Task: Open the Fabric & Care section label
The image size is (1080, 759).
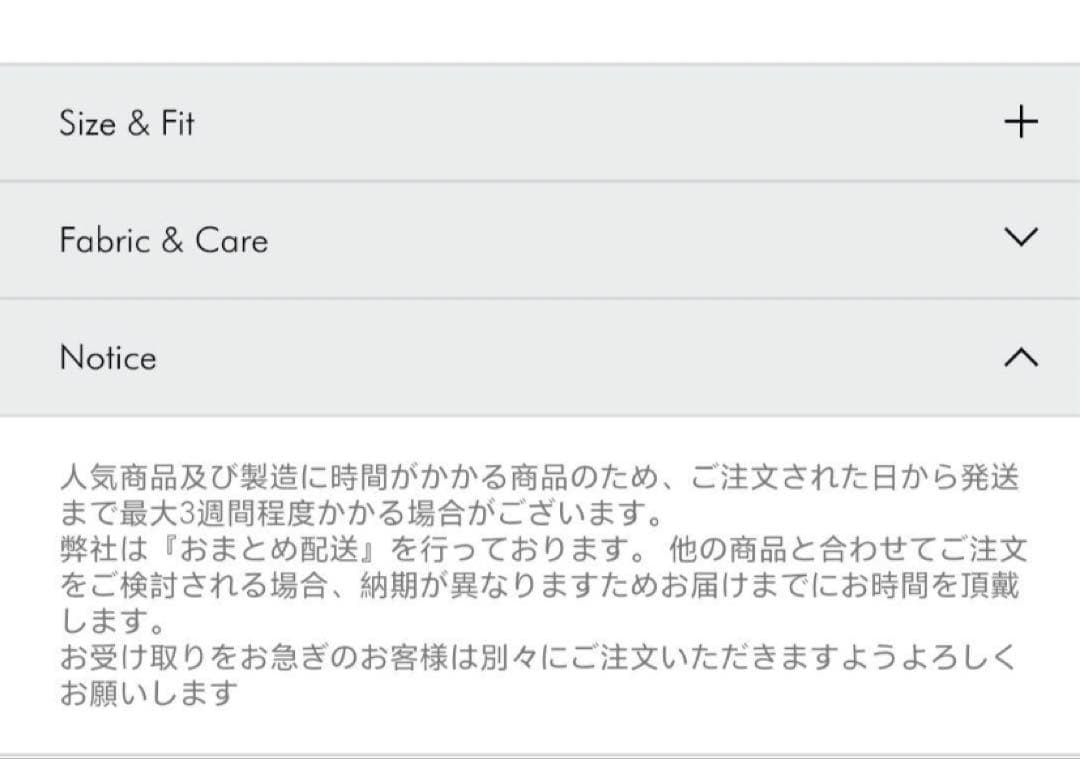Action: tap(164, 240)
